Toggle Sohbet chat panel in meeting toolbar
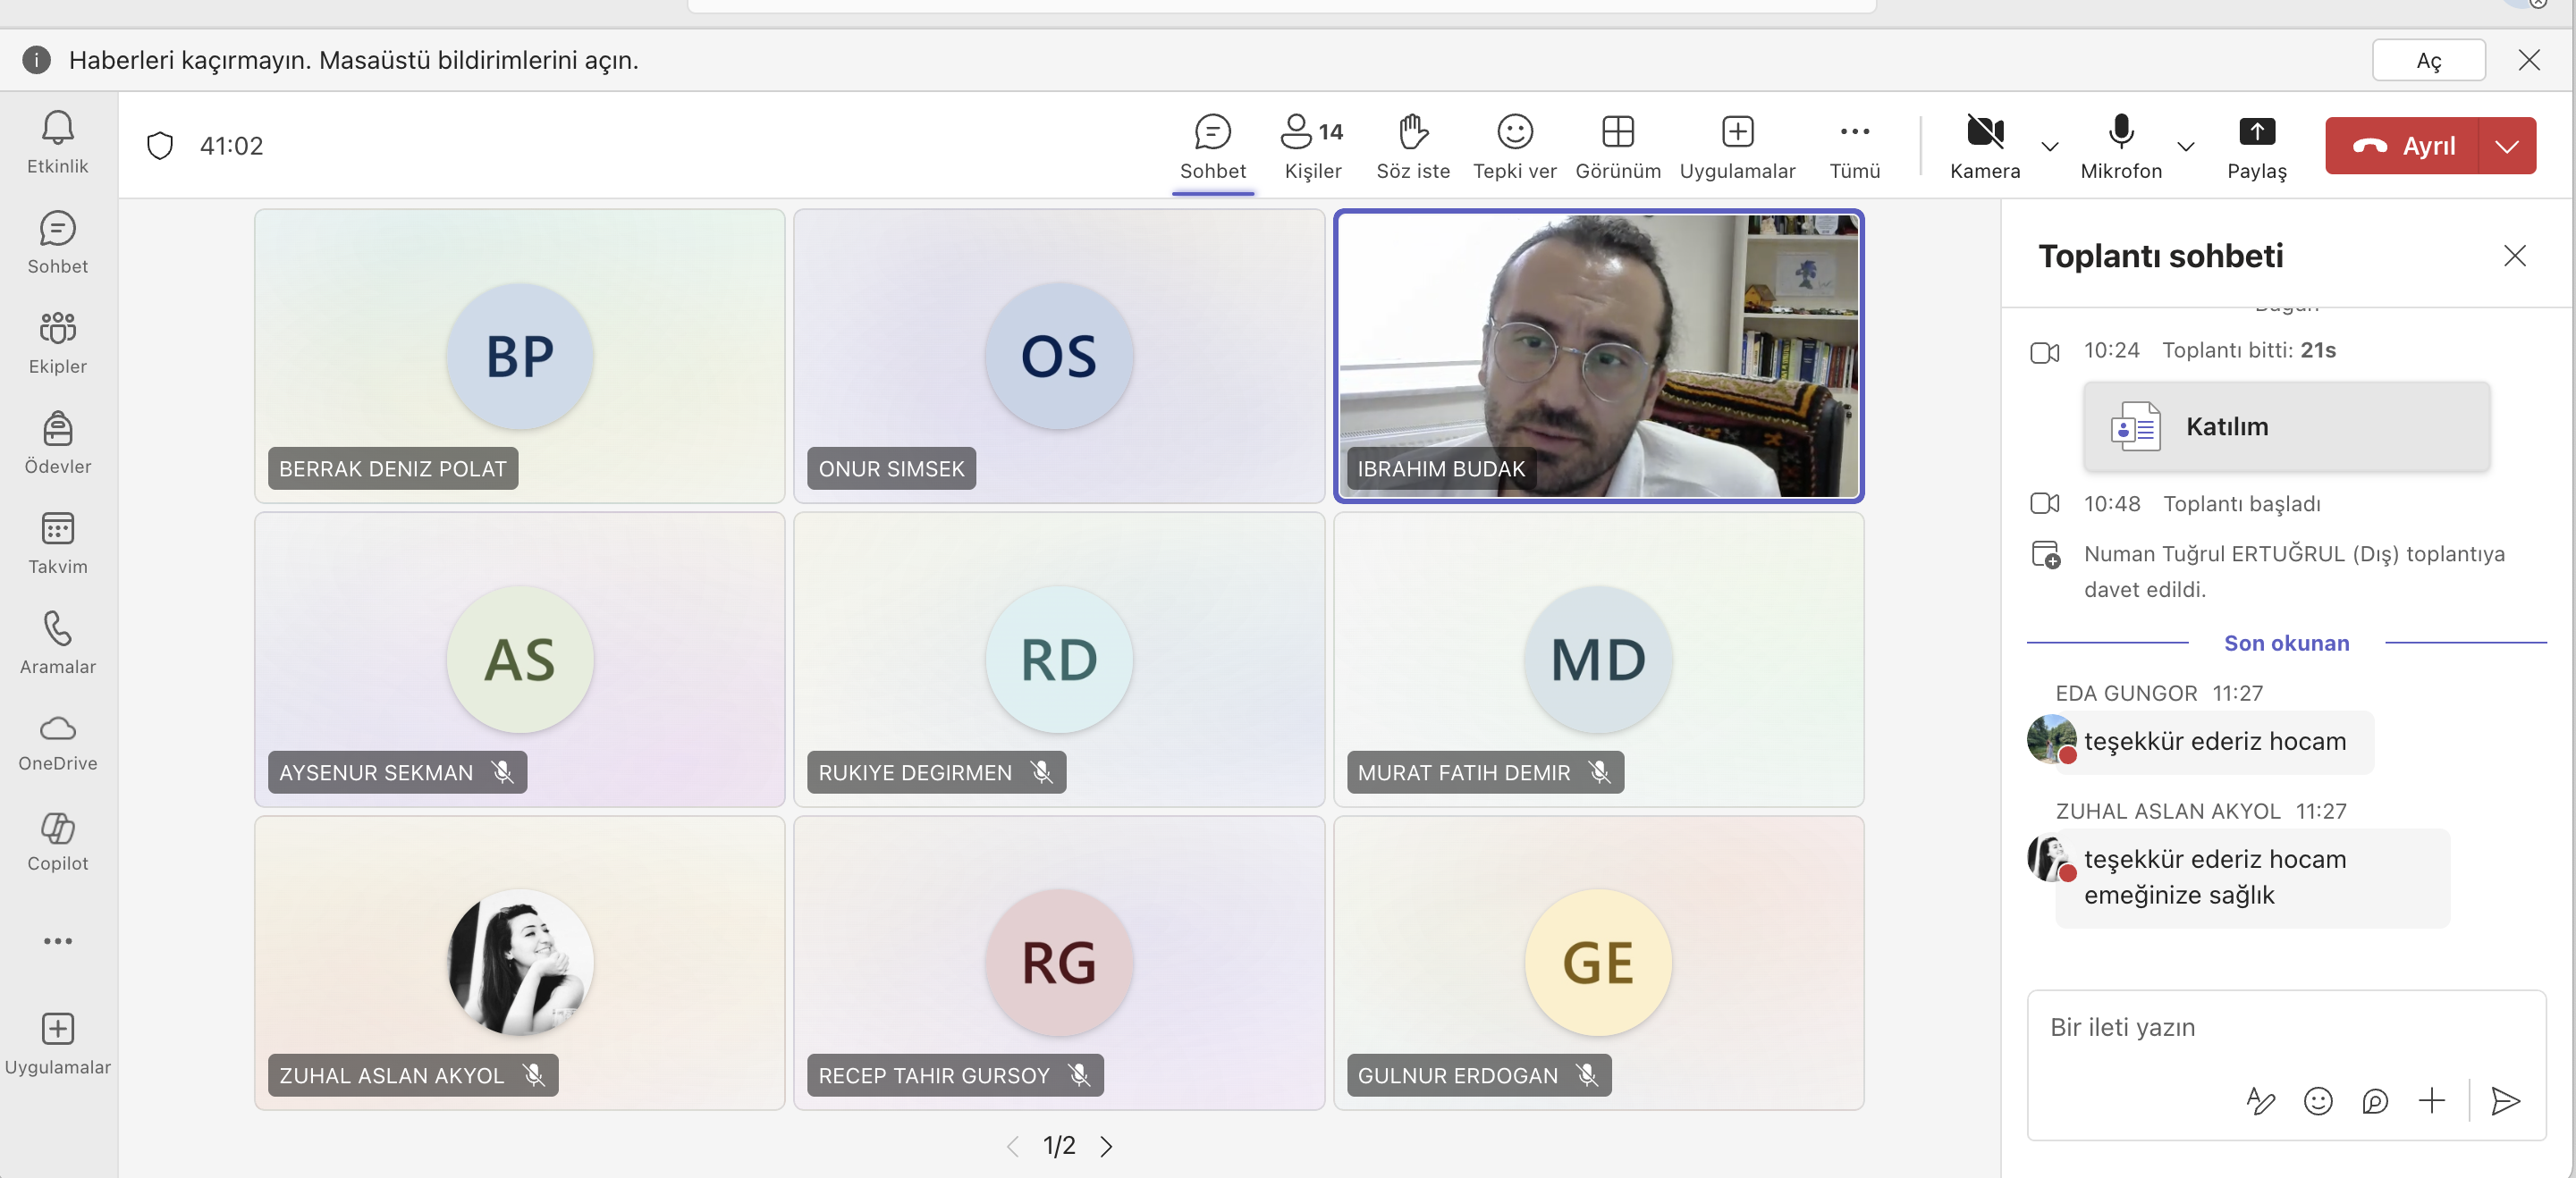This screenshot has width=2576, height=1178. 1212,147
